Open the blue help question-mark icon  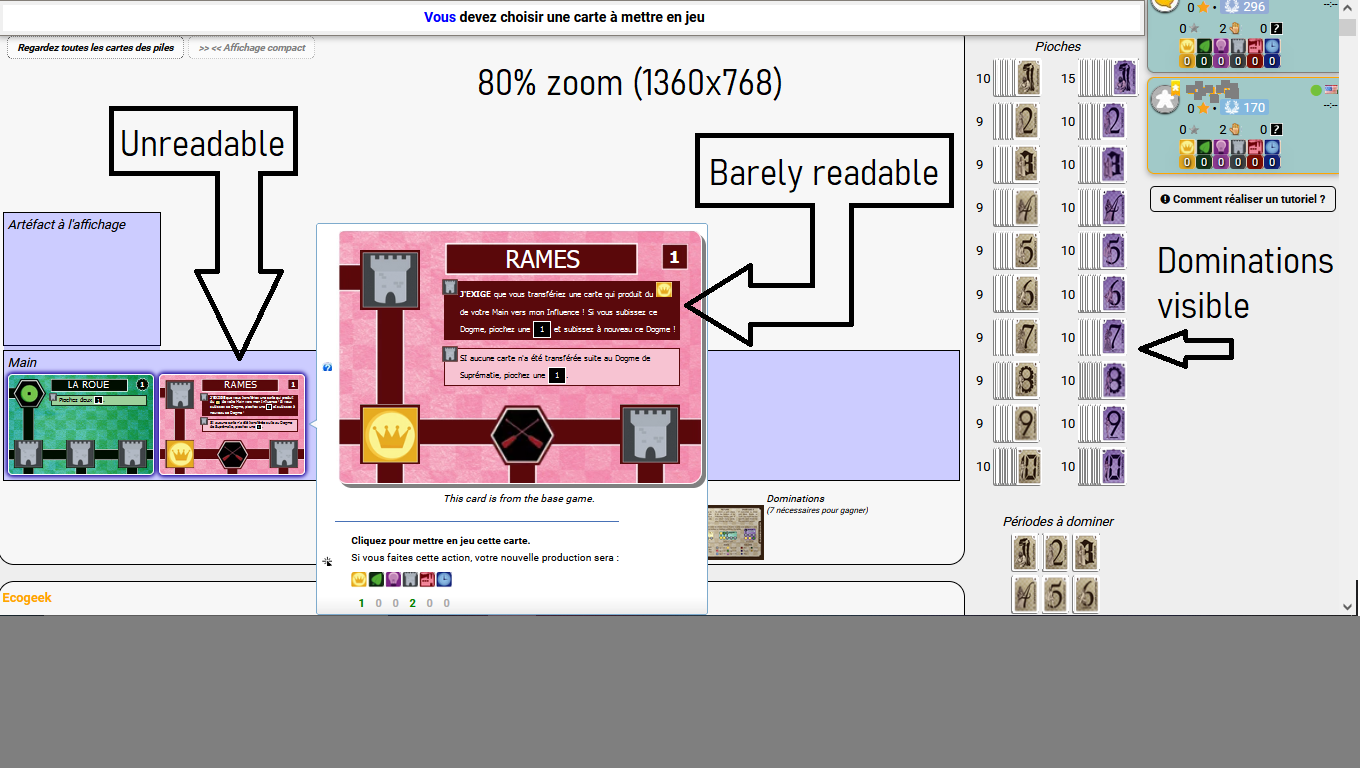327,368
